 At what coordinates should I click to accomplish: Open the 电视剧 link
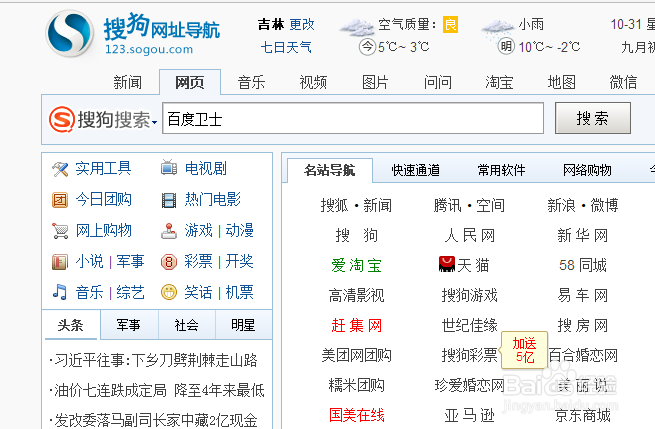206,168
